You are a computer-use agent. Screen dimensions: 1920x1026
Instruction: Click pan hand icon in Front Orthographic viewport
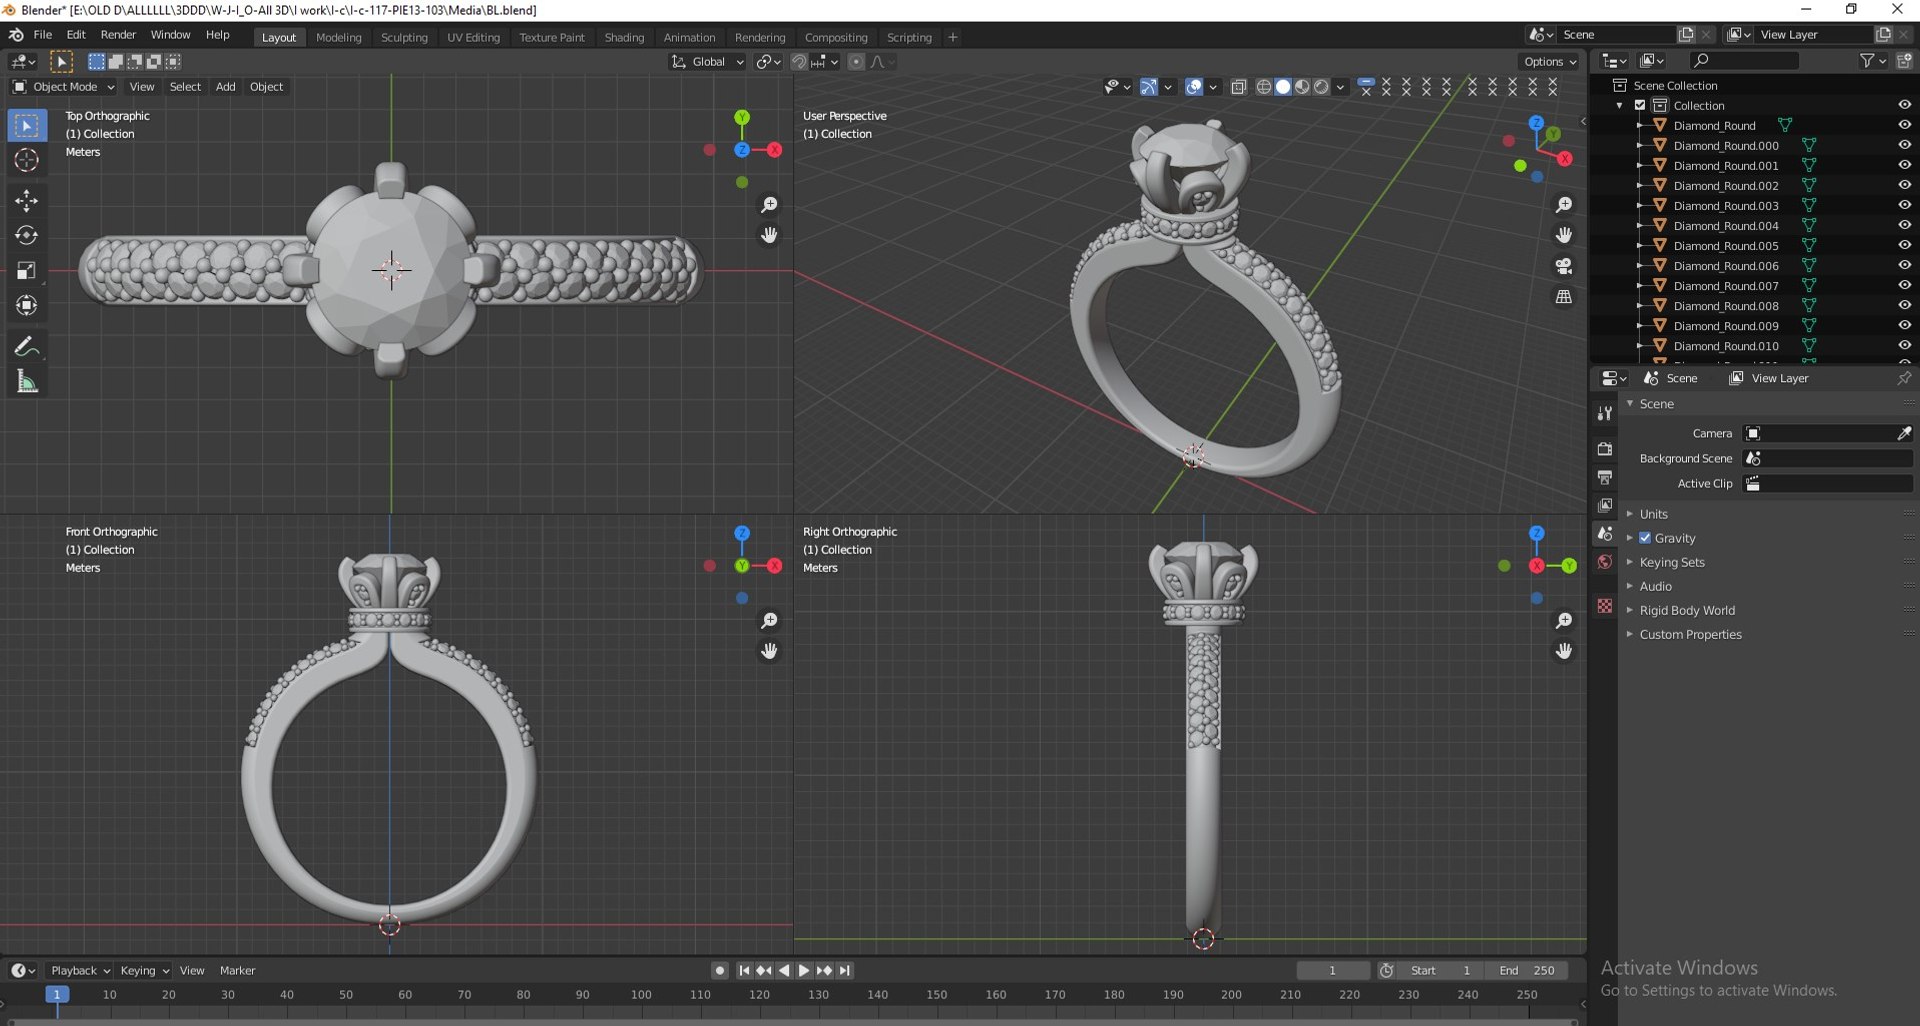(769, 651)
